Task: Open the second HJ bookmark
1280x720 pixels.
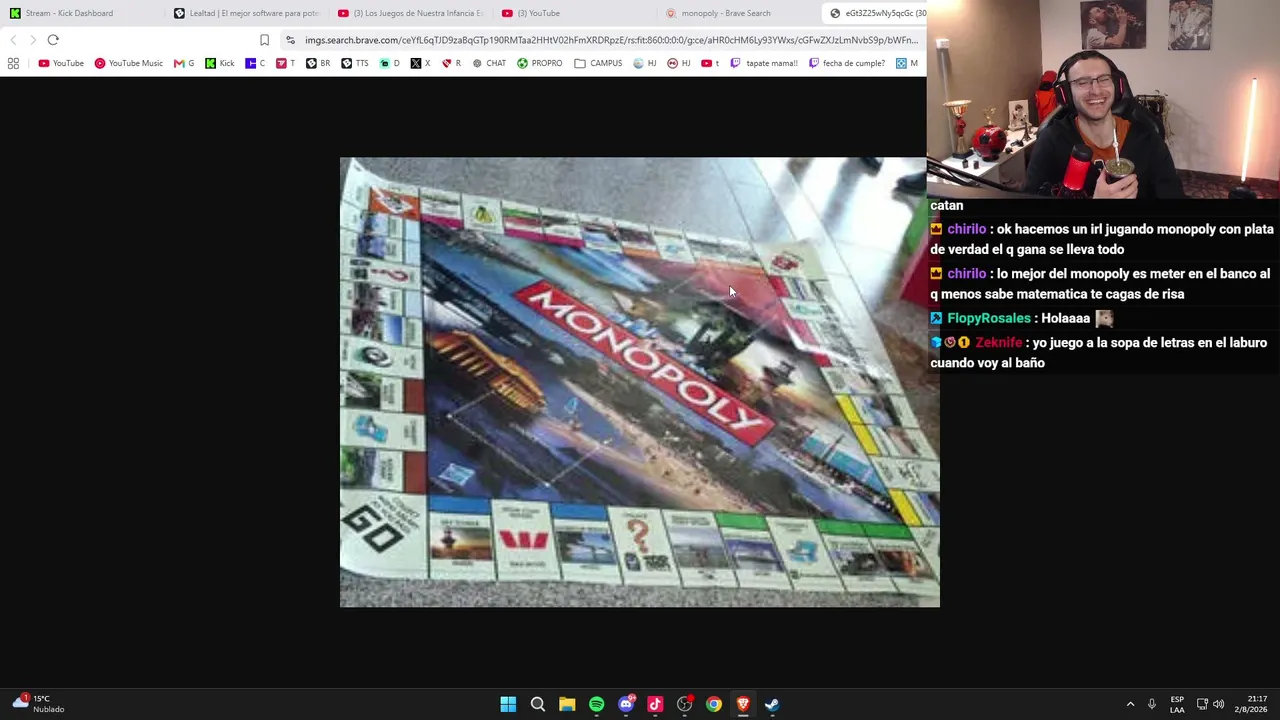Action: pos(679,63)
